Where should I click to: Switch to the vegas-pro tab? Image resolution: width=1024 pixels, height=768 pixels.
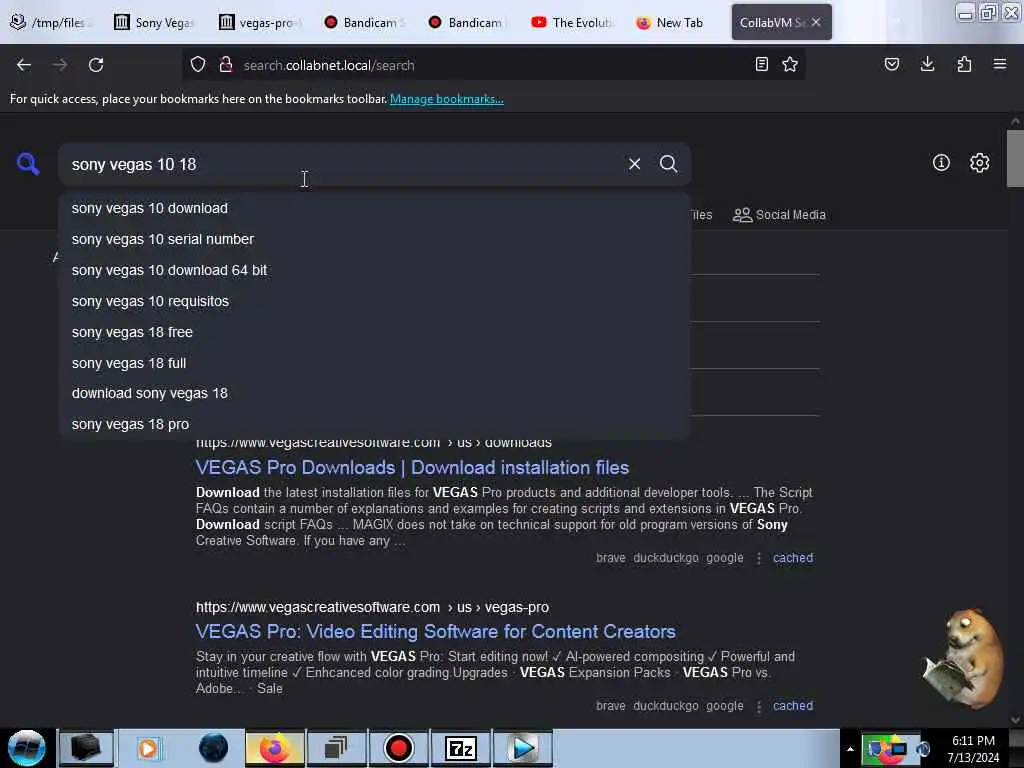pos(261,22)
